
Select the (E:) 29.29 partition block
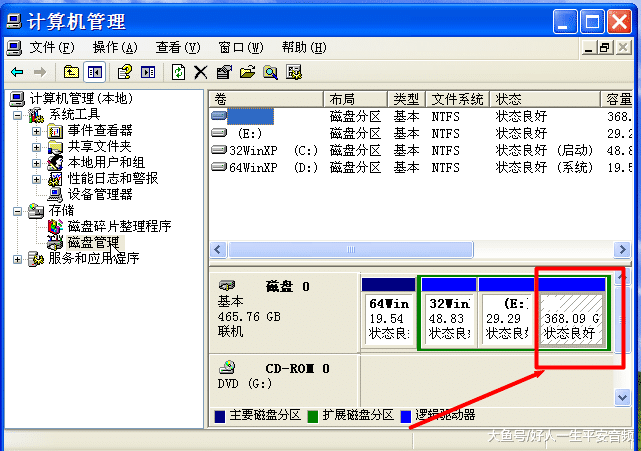click(507, 313)
